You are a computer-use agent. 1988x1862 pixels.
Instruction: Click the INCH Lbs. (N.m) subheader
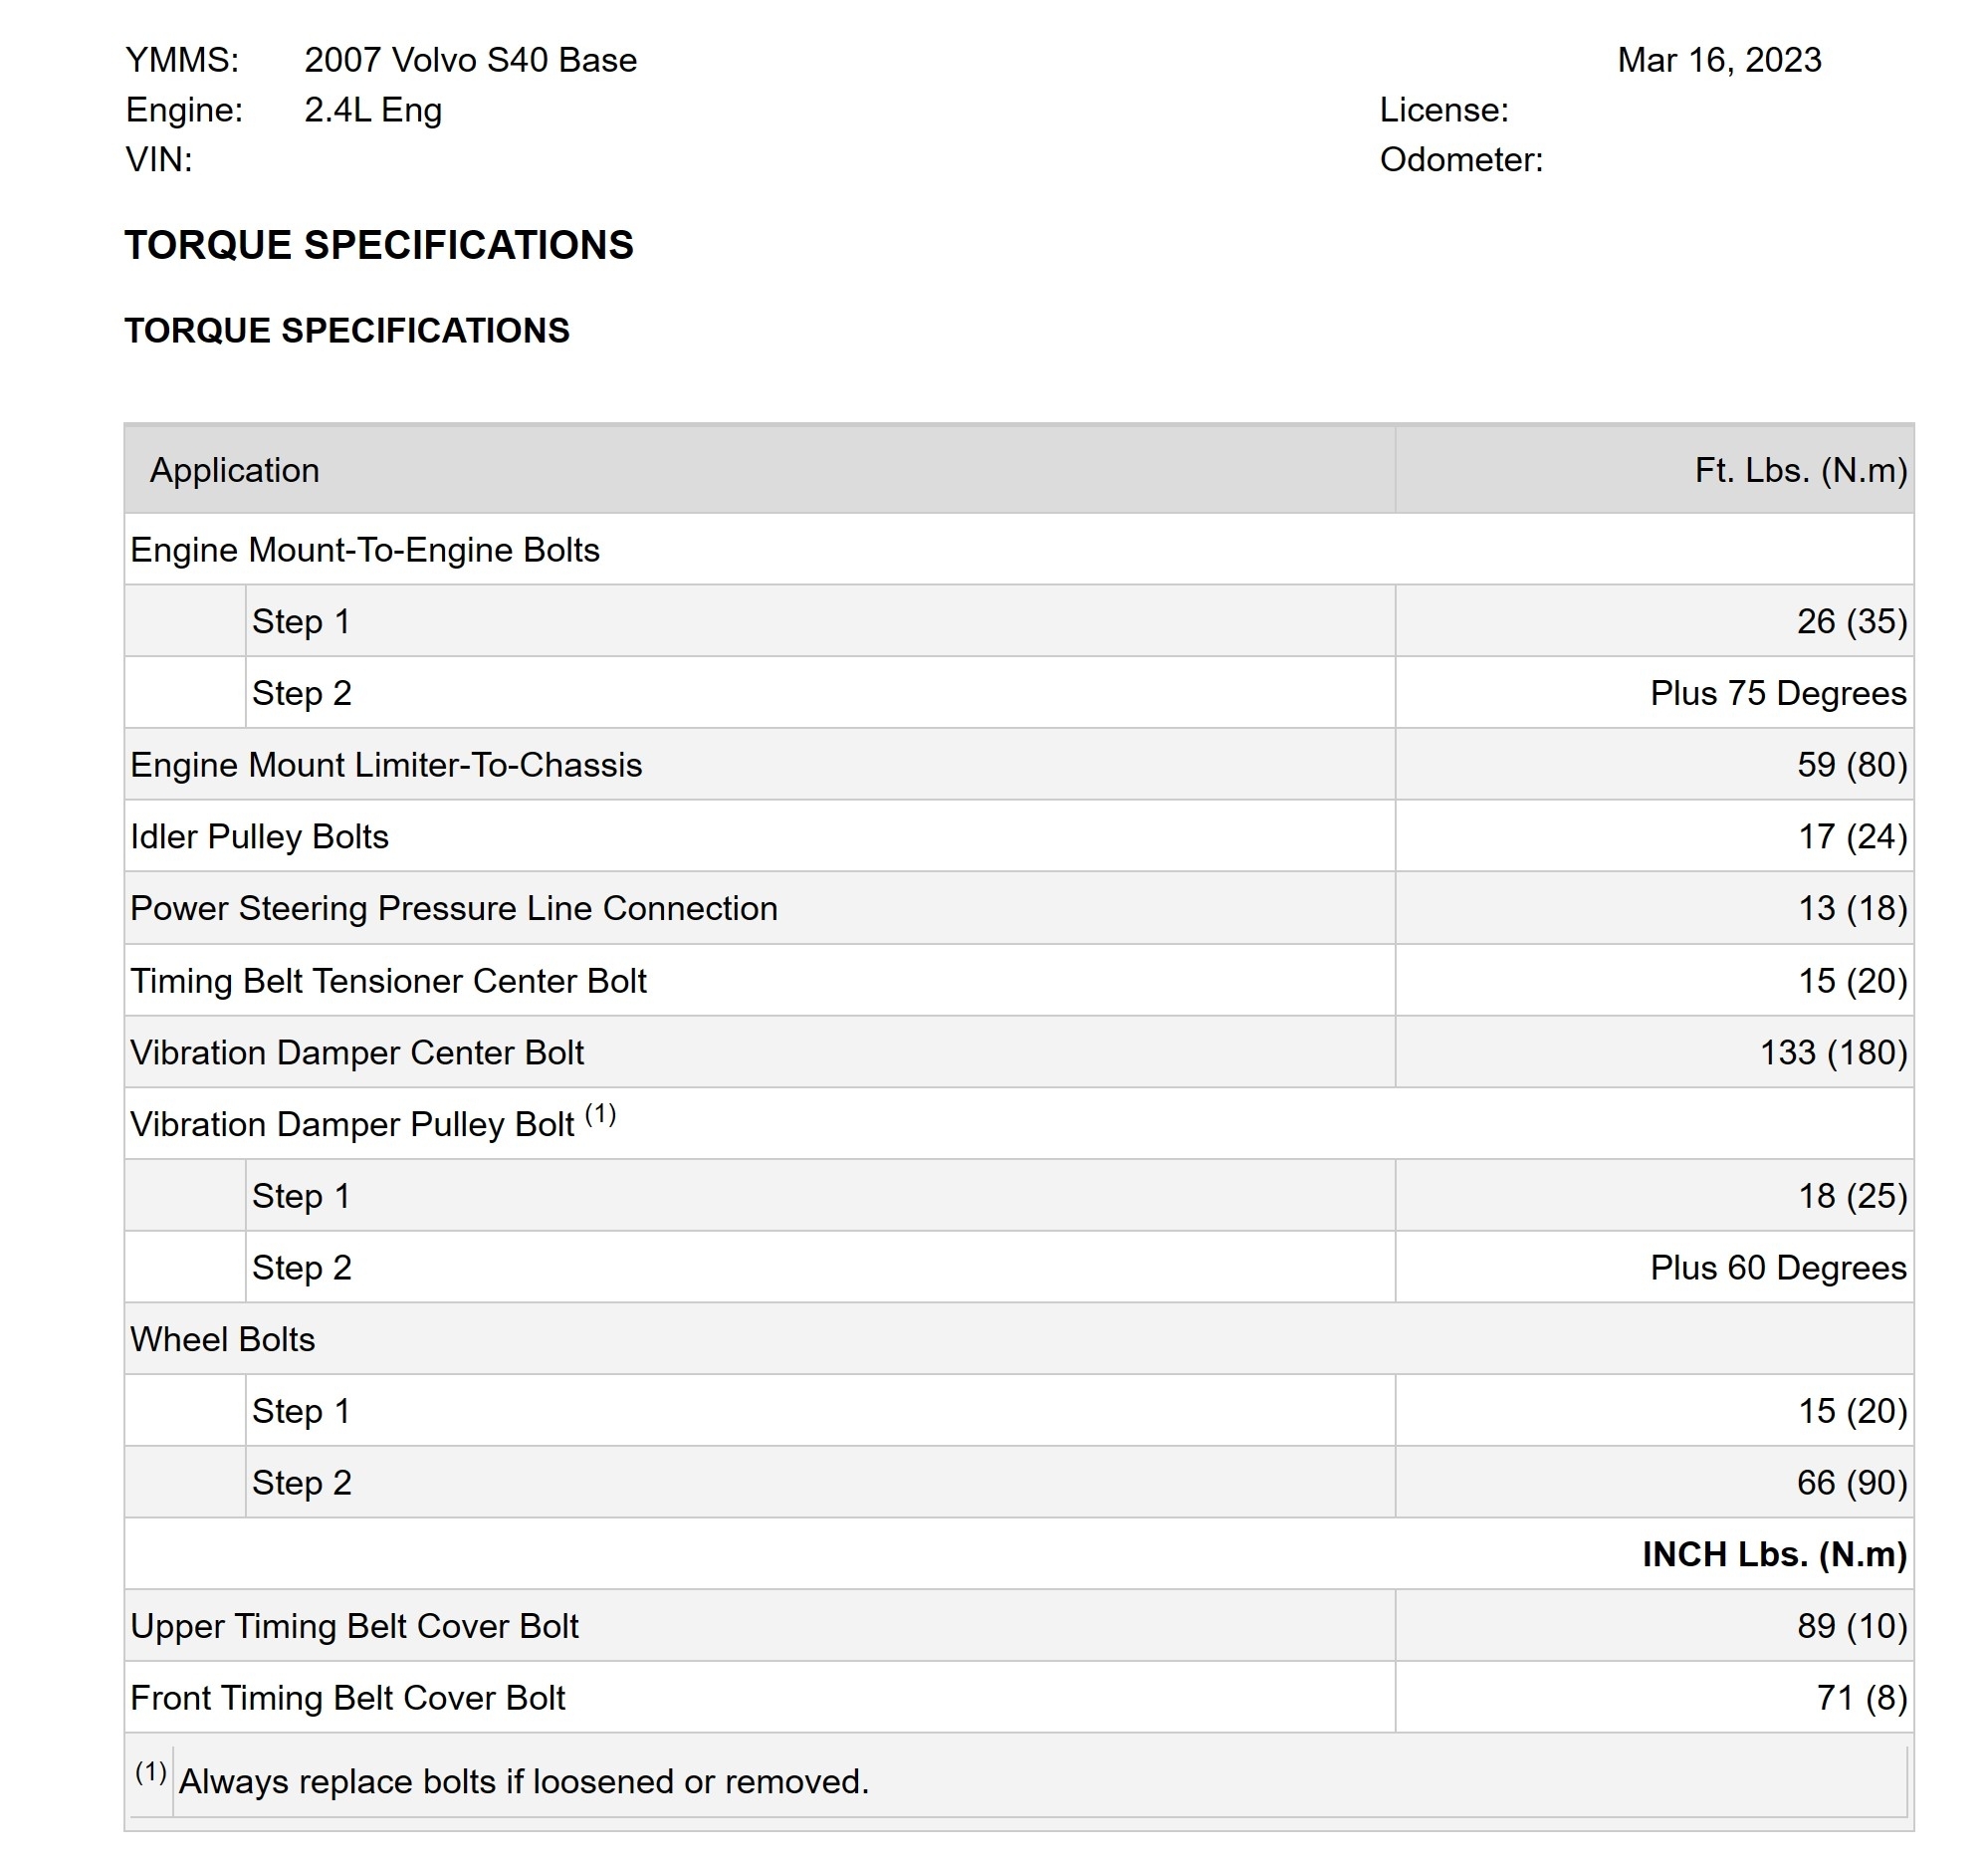[1773, 1555]
